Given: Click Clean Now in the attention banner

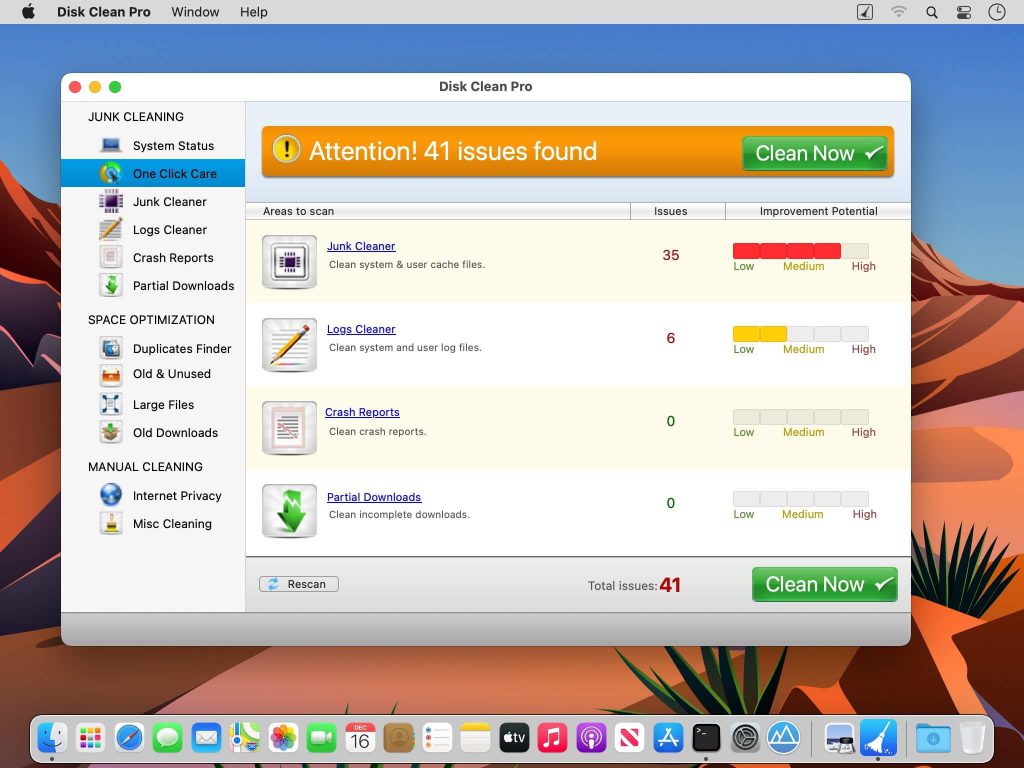Looking at the screenshot, I should pyautogui.click(x=814, y=153).
